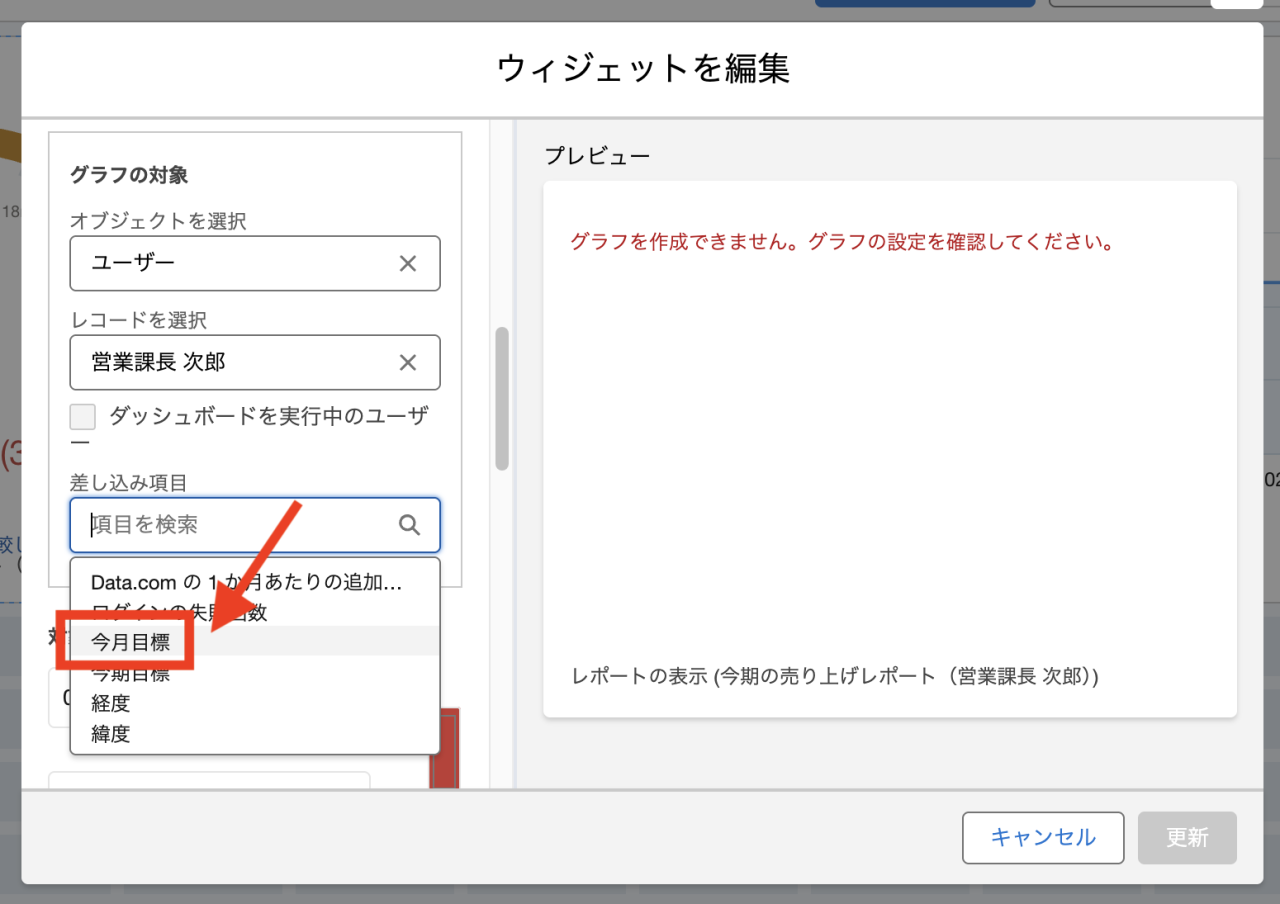Open レポートの表示 link in preview
Screen dimensions: 1280x904
pyautogui.click(x=835, y=677)
